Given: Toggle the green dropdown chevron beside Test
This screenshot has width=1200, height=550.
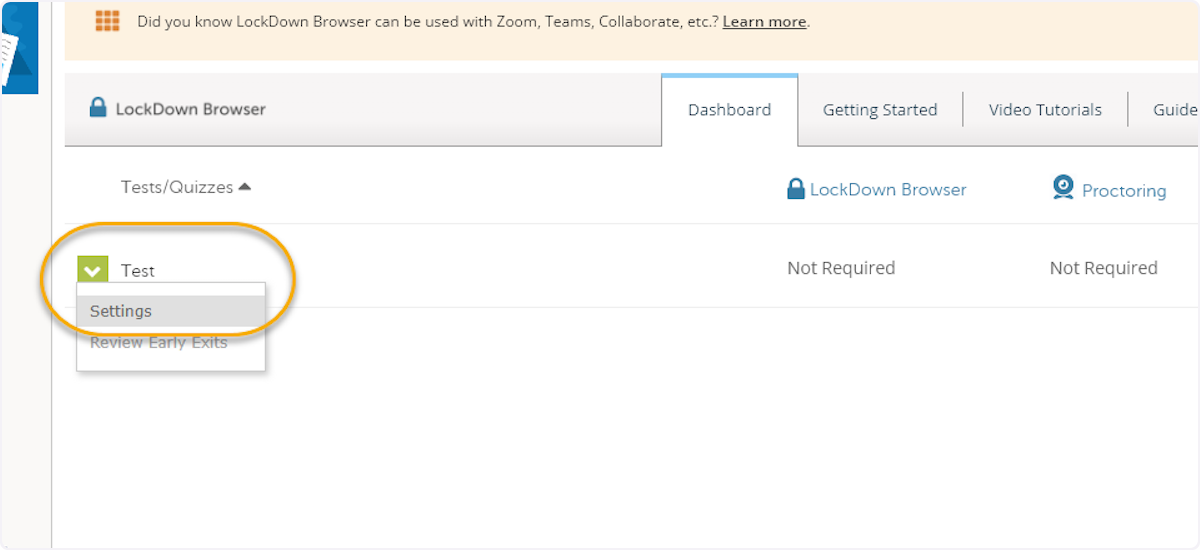Looking at the screenshot, I should tap(93, 270).
